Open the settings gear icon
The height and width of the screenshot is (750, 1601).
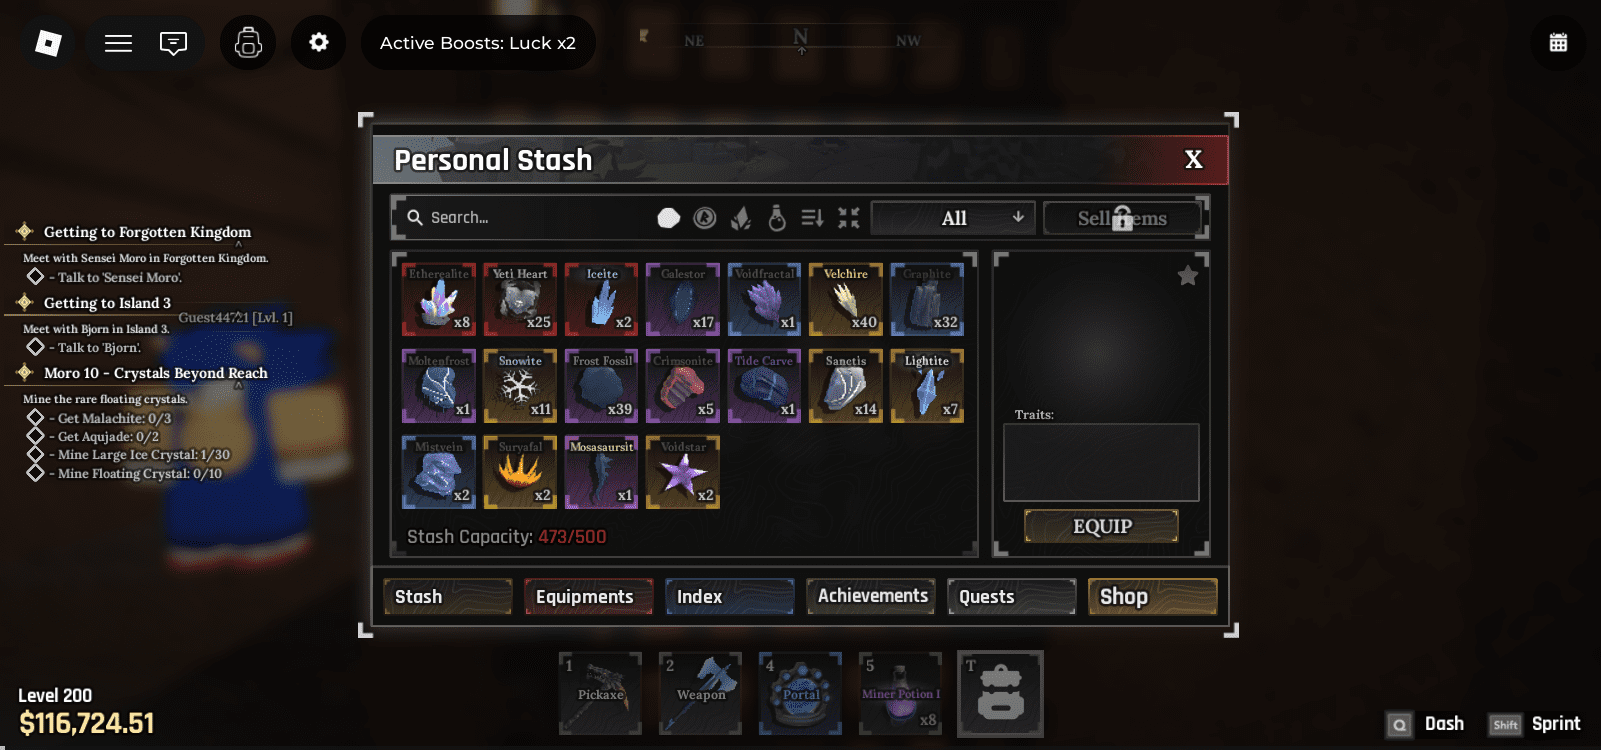(x=319, y=43)
